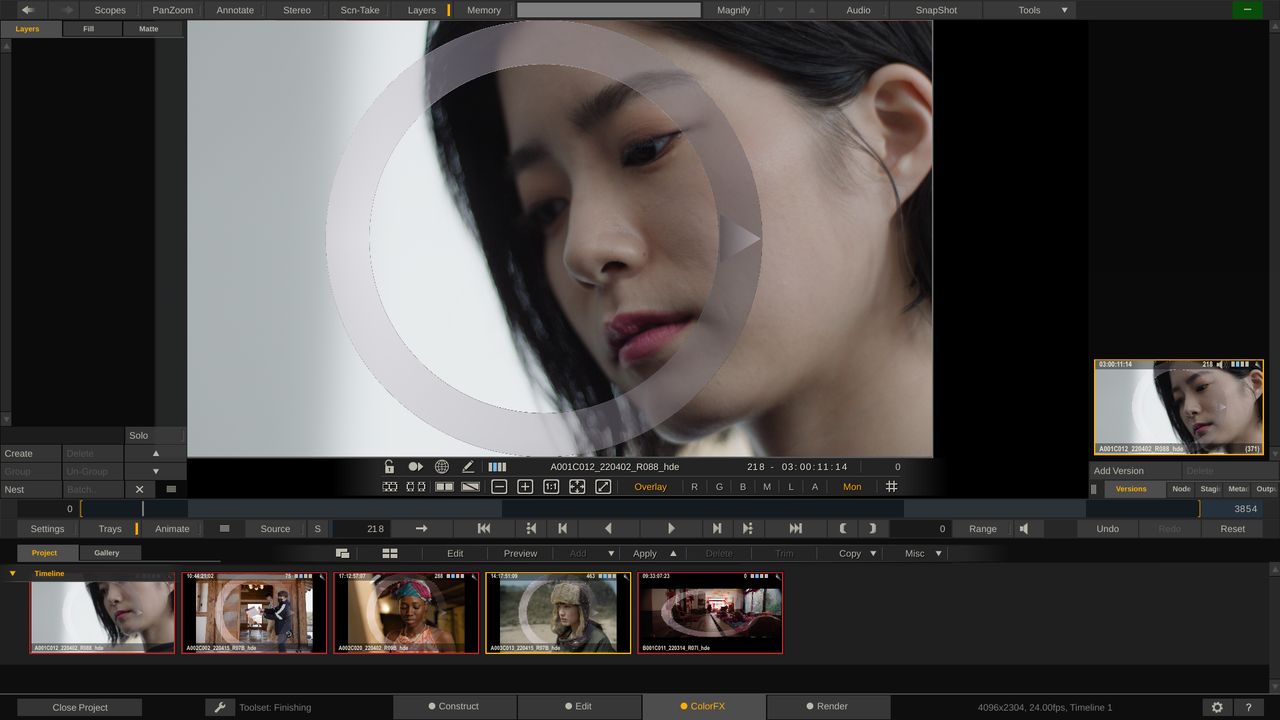Toggle the Mon monitor output
Image resolution: width=1280 pixels, height=720 pixels.
tap(852, 487)
